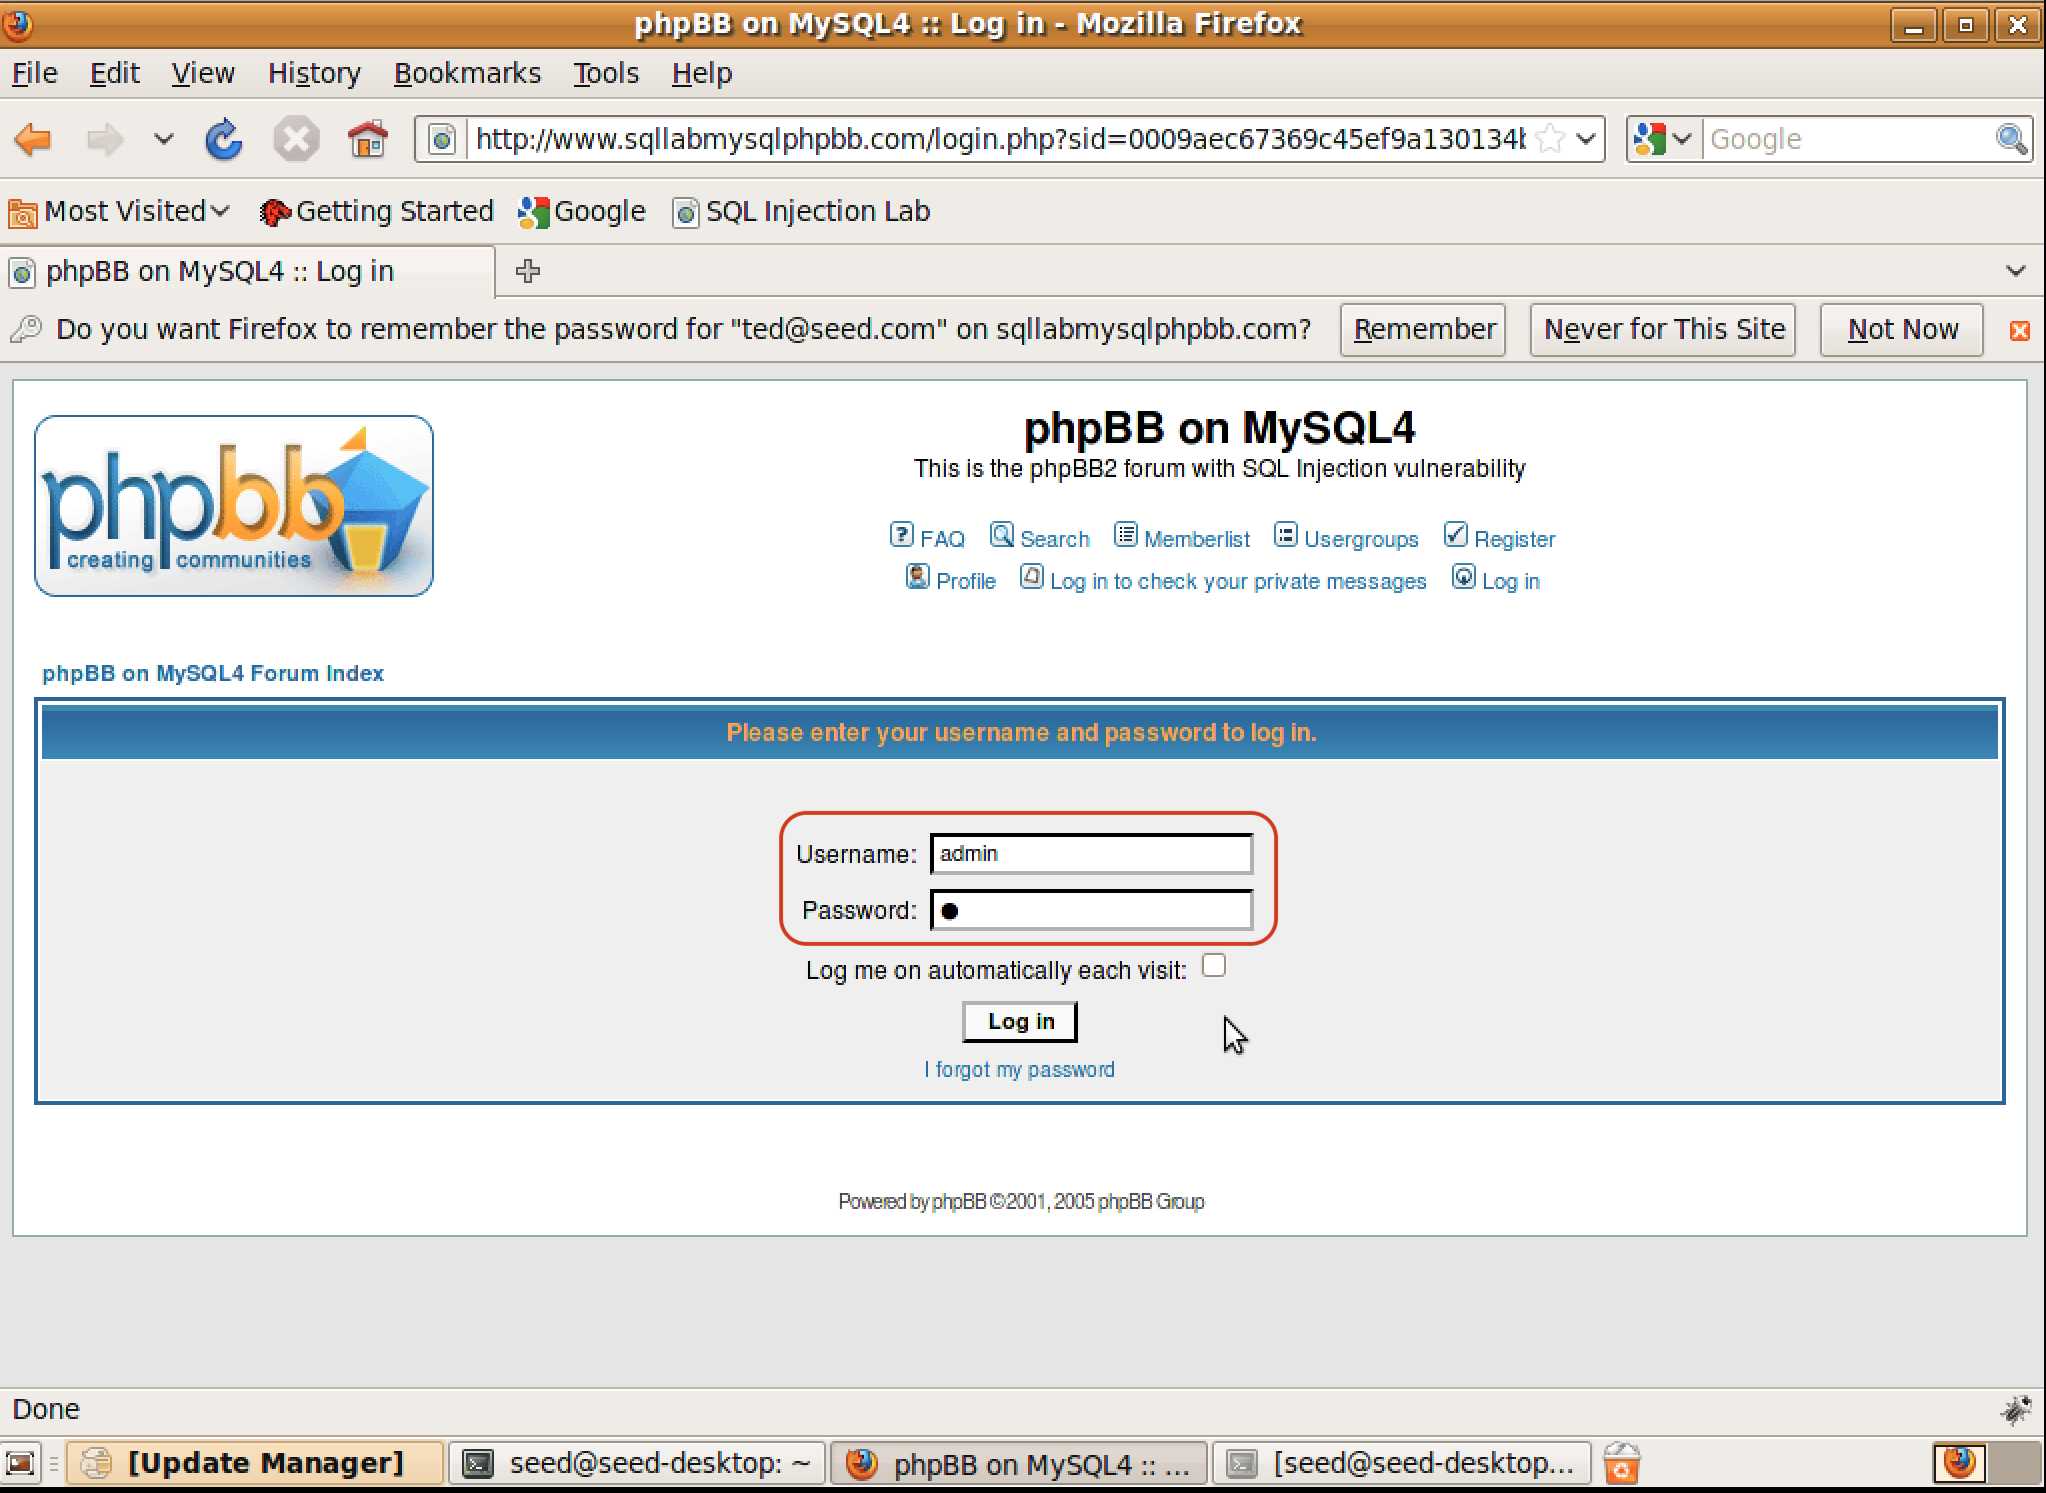Image resolution: width=2046 pixels, height=1493 pixels.
Task: Open the SQL Injection Lab bookmark
Action: point(802,211)
